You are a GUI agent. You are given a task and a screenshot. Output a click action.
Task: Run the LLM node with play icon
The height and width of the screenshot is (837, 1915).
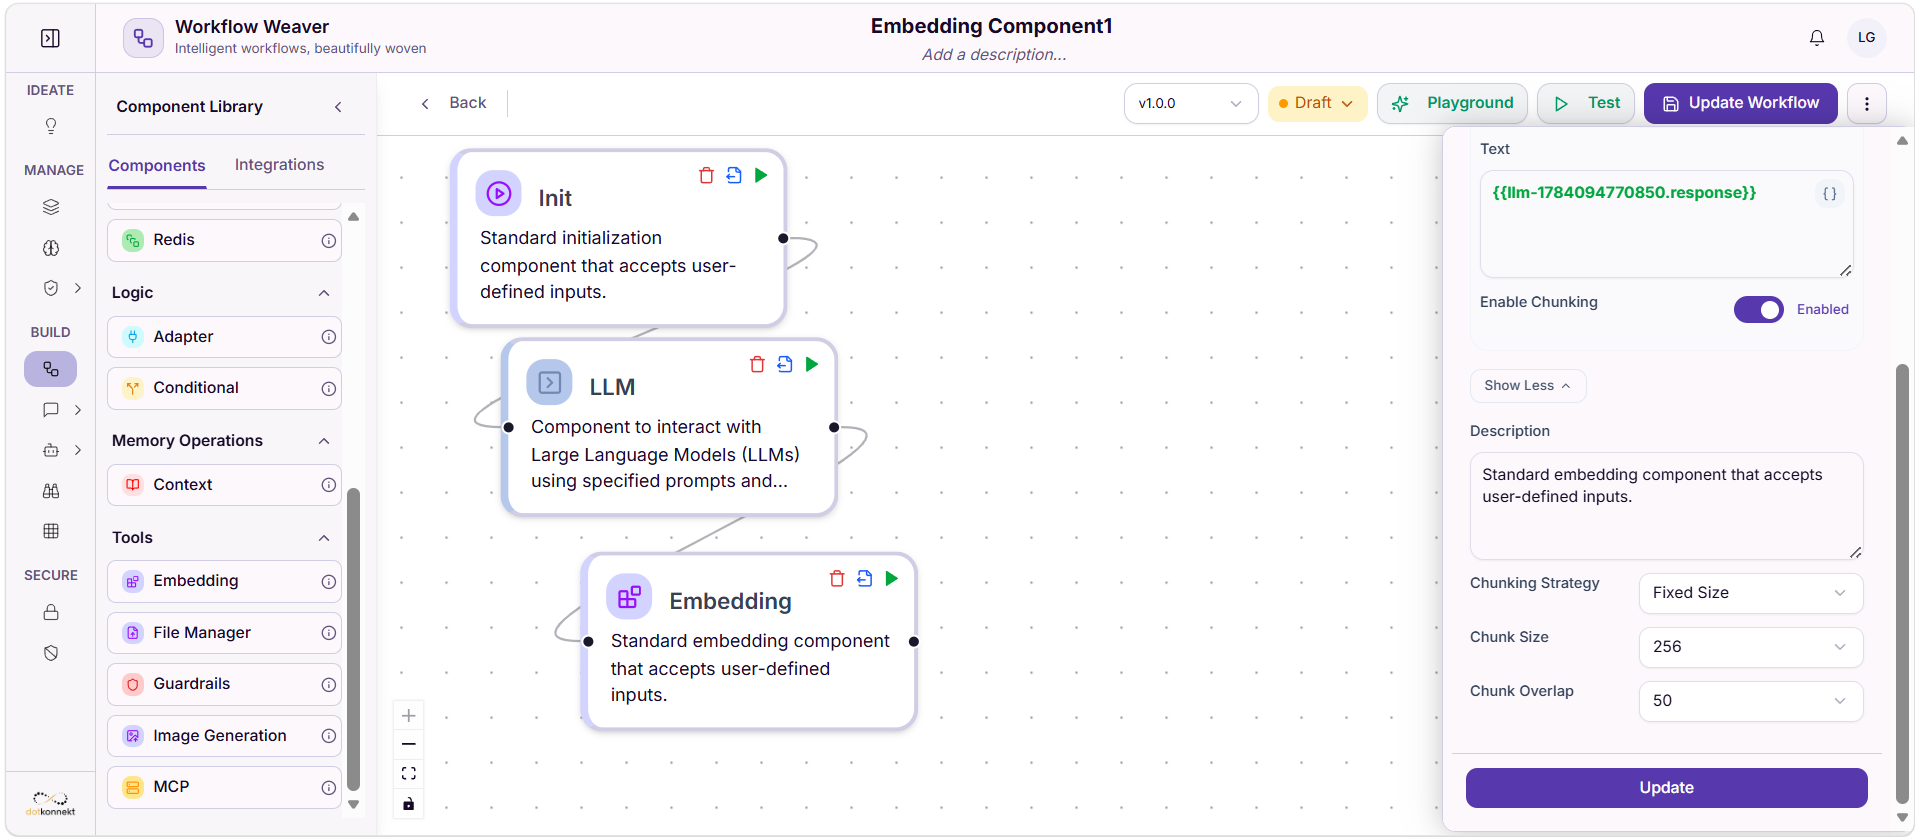[812, 365]
